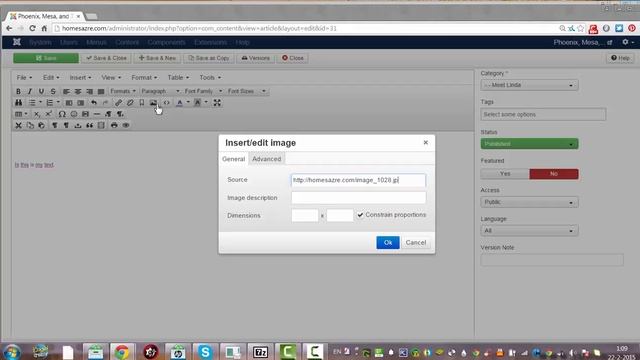Insert a special character with Omega icon
This screenshot has height=360, width=640.
(62, 114)
